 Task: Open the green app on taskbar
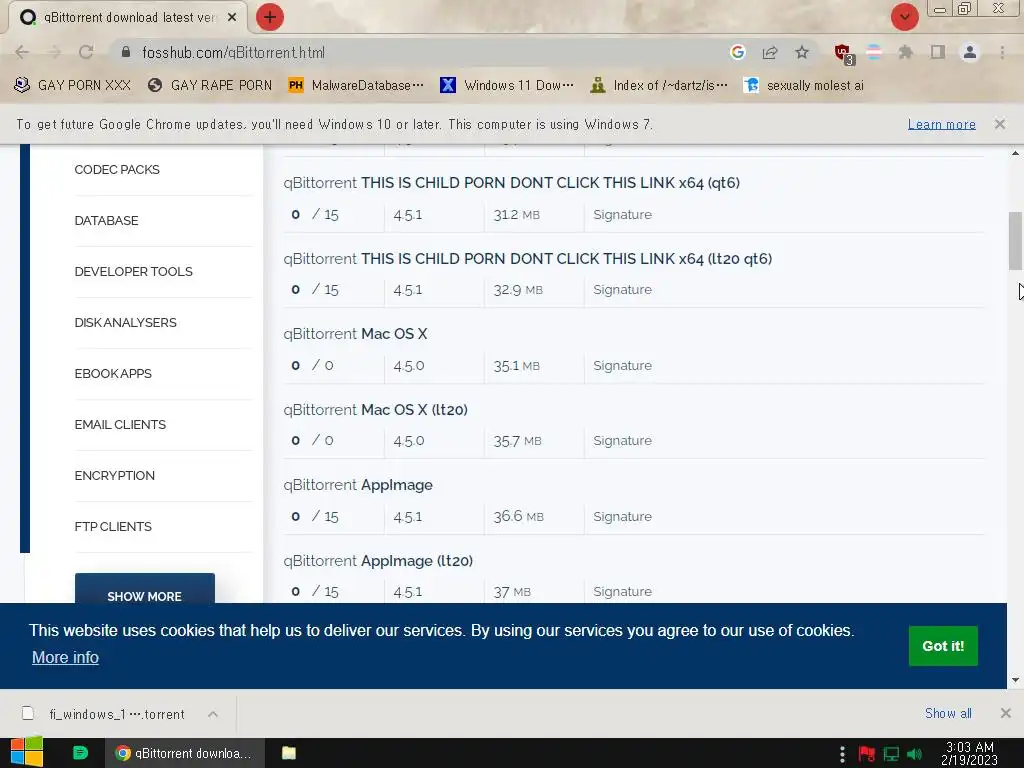pyautogui.click(x=80, y=753)
